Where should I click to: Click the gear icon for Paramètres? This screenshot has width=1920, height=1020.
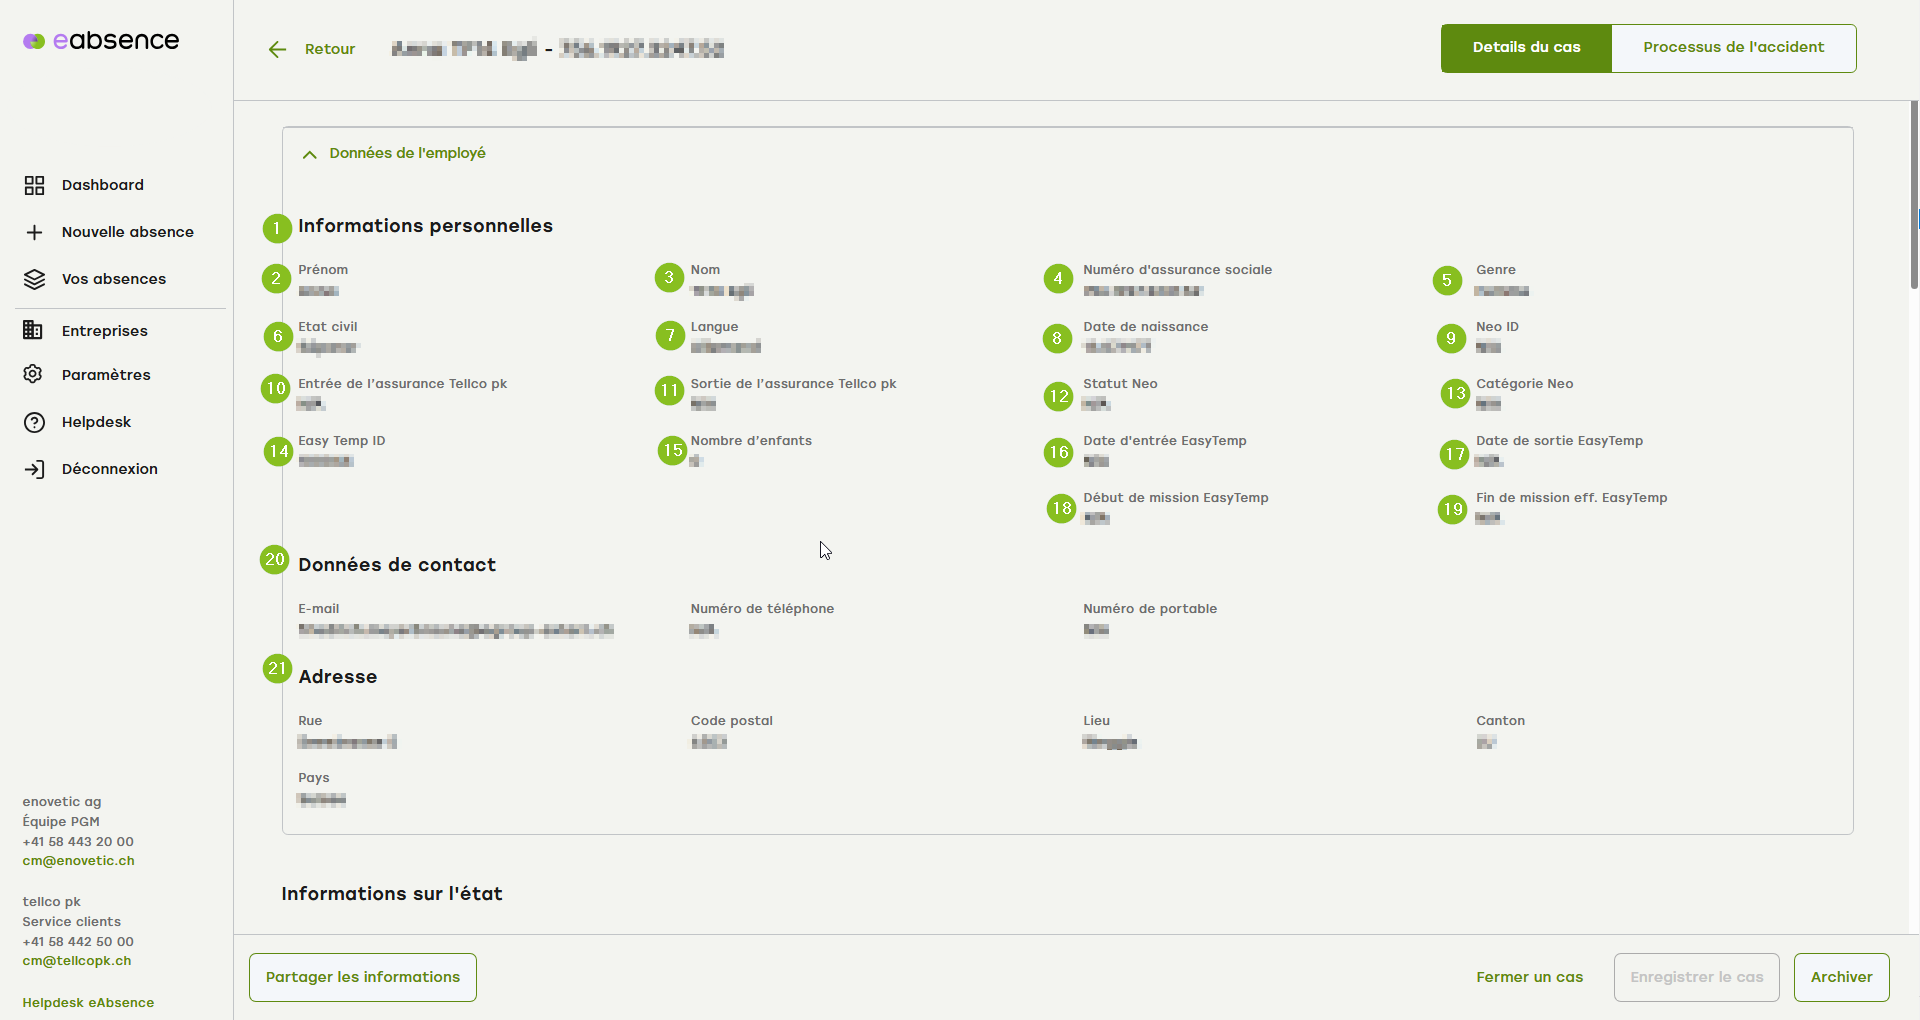(34, 374)
